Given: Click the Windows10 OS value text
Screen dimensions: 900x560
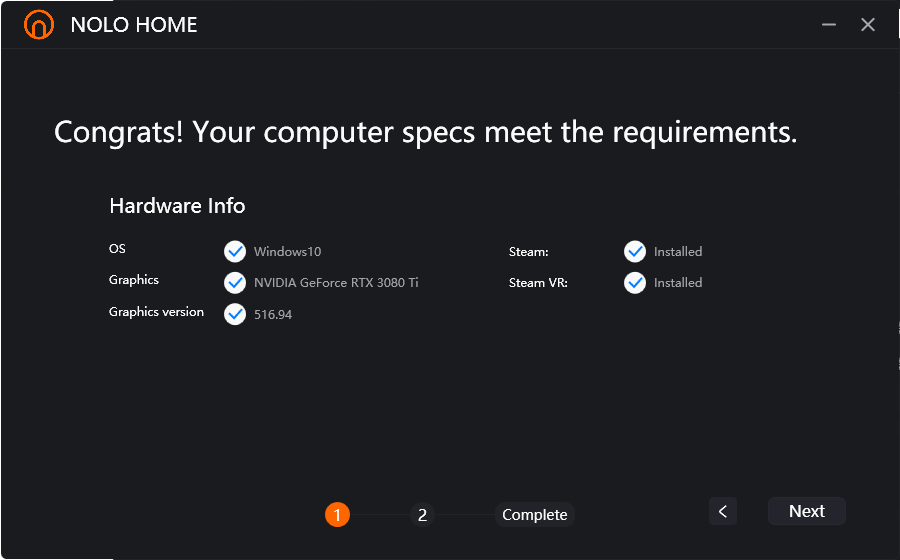Looking at the screenshot, I should (287, 252).
